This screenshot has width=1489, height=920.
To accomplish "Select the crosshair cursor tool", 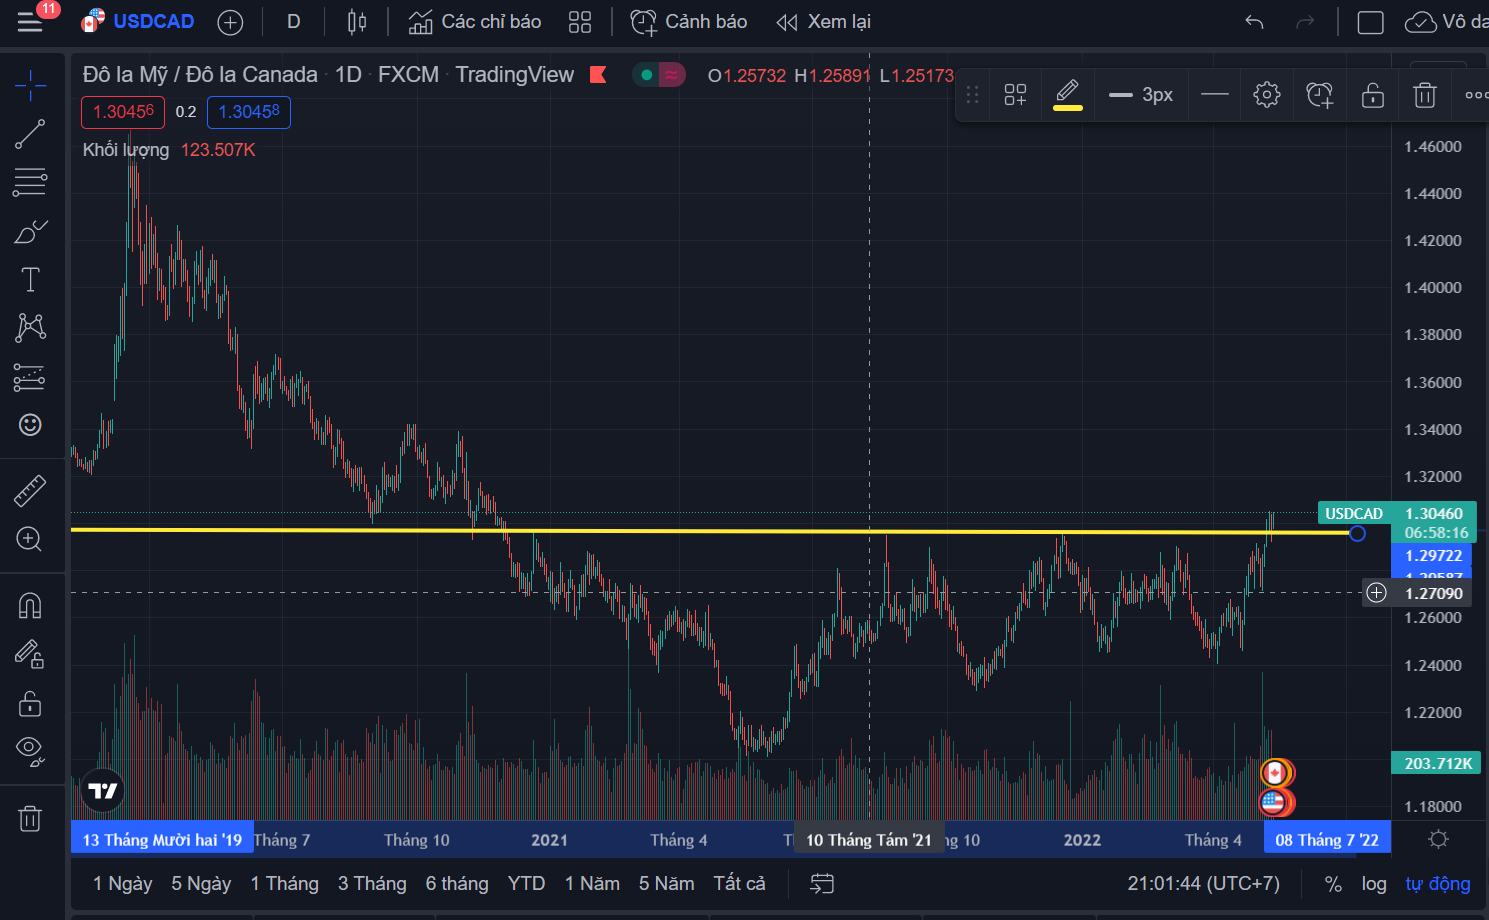I will click(x=30, y=85).
